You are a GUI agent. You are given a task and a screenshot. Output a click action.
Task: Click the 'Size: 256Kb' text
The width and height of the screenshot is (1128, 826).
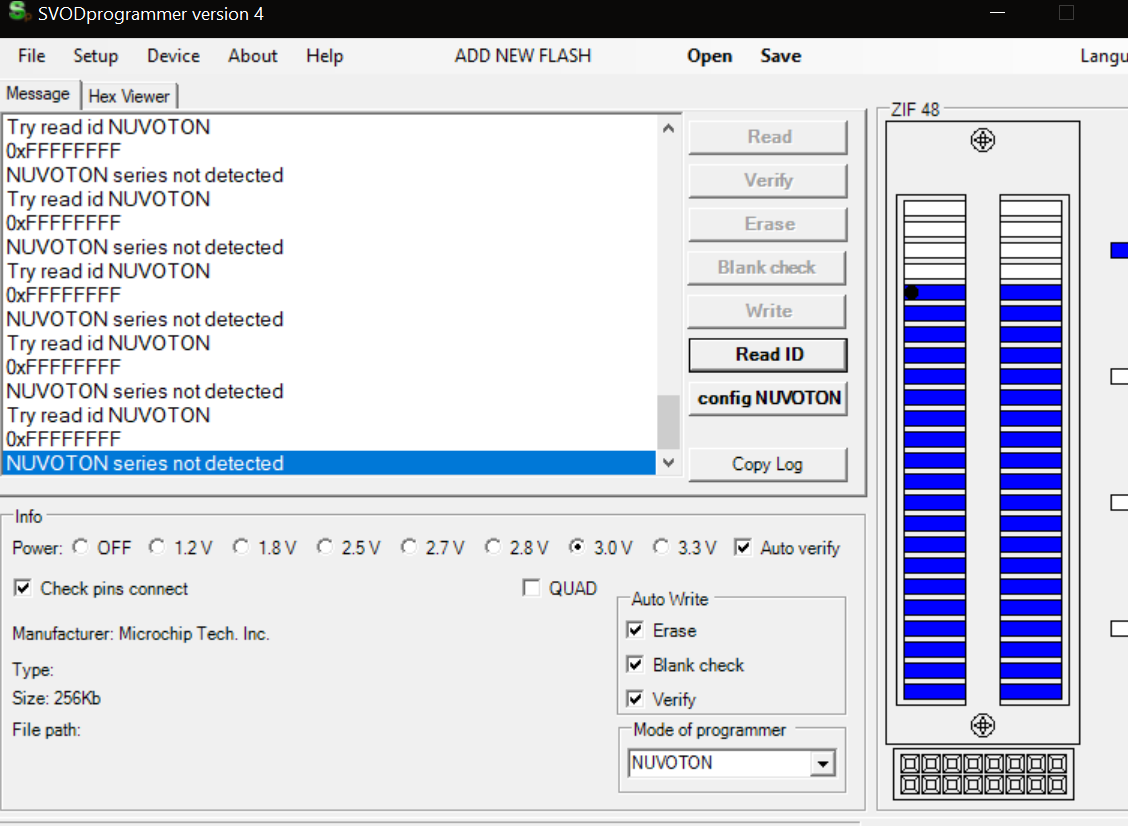tap(56, 698)
